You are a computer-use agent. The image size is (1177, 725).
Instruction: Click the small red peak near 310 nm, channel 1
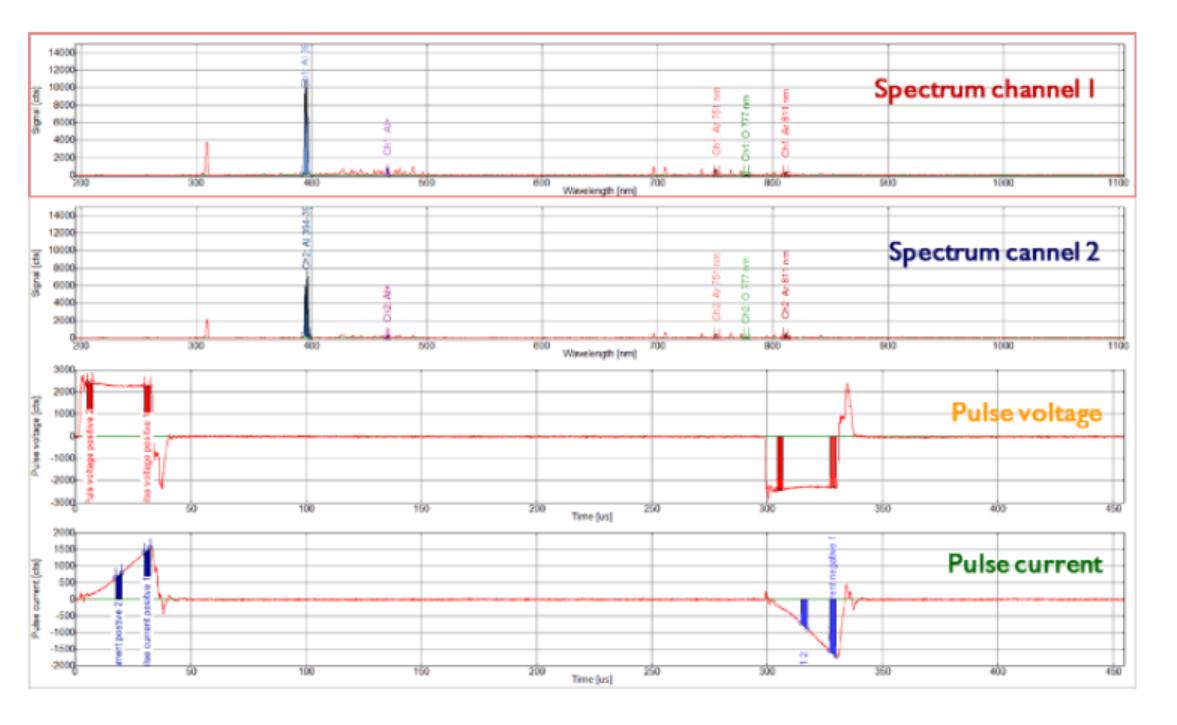[x=207, y=157]
